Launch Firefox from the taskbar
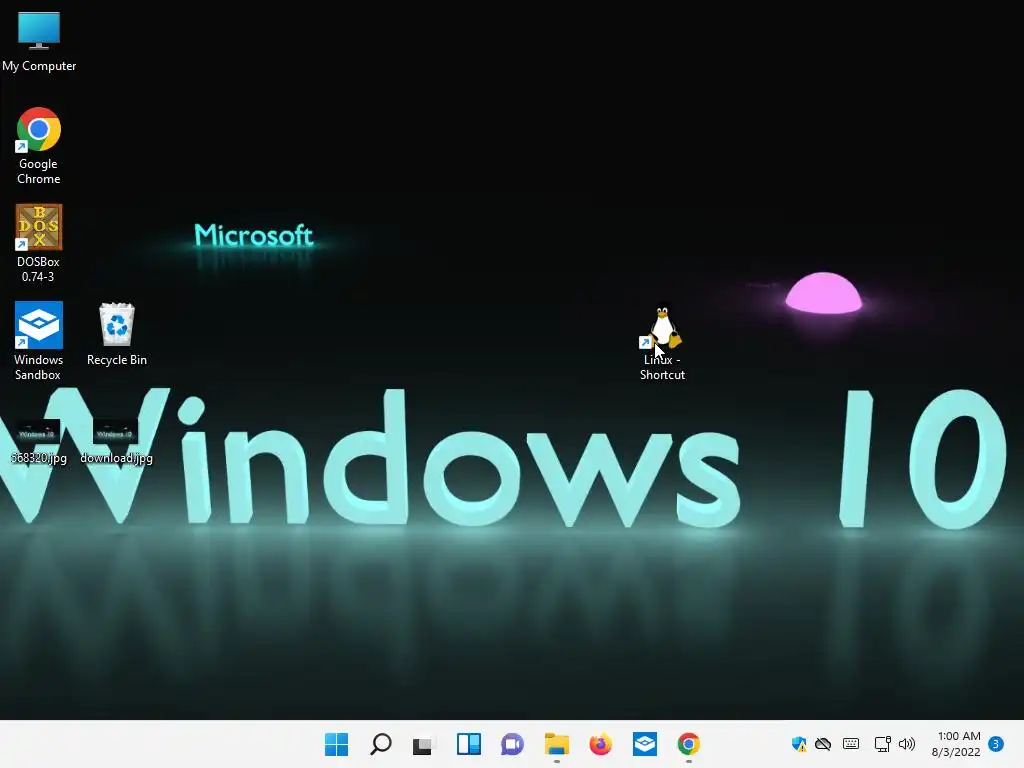This screenshot has height=768, width=1024. coord(600,744)
